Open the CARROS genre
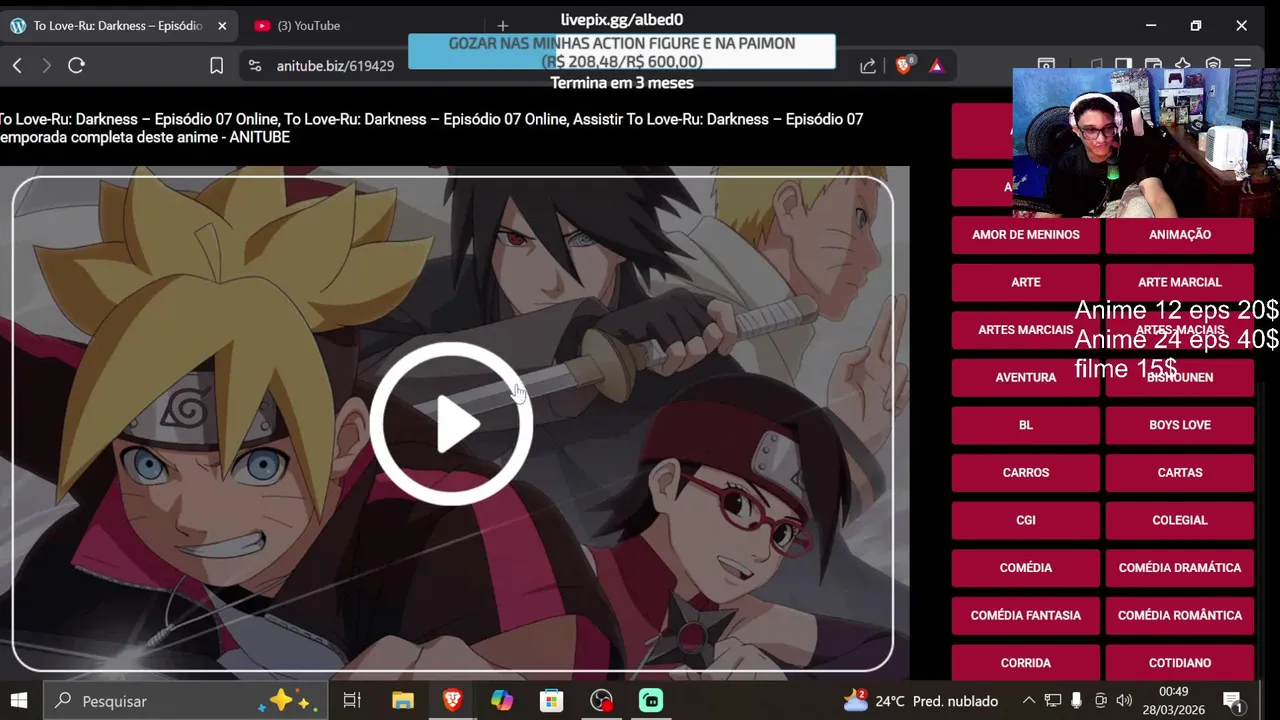This screenshot has height=720, width=1280. pyautogui.click(x=1026, y=473)
